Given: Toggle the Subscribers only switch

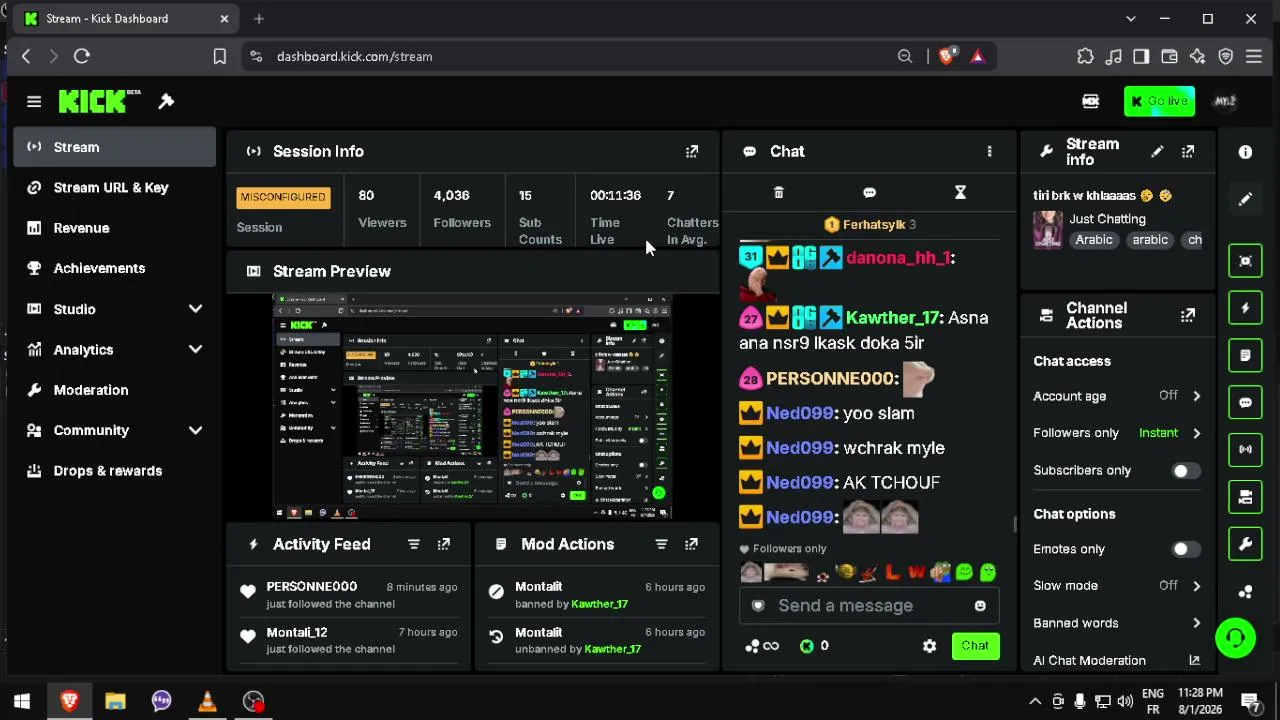Looking at the screenshot, I should coord(1186,470).
